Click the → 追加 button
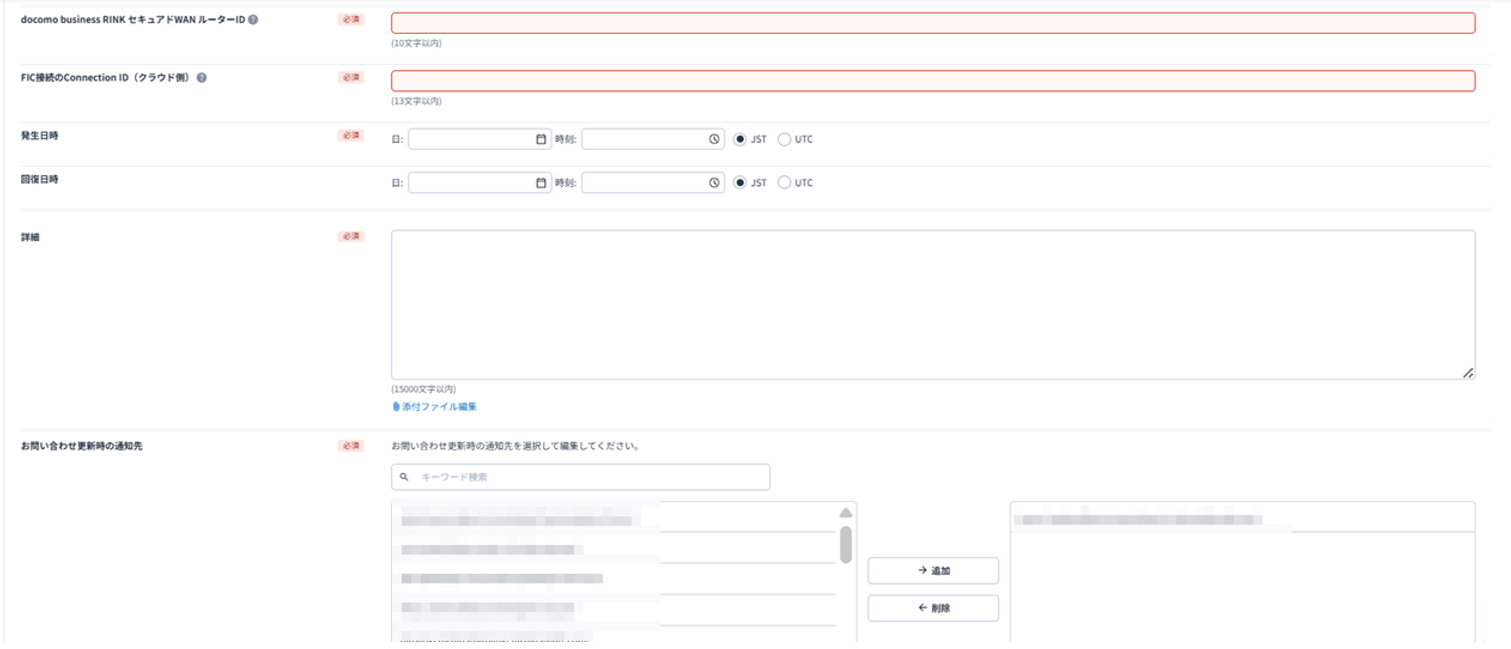 point(933,570)
